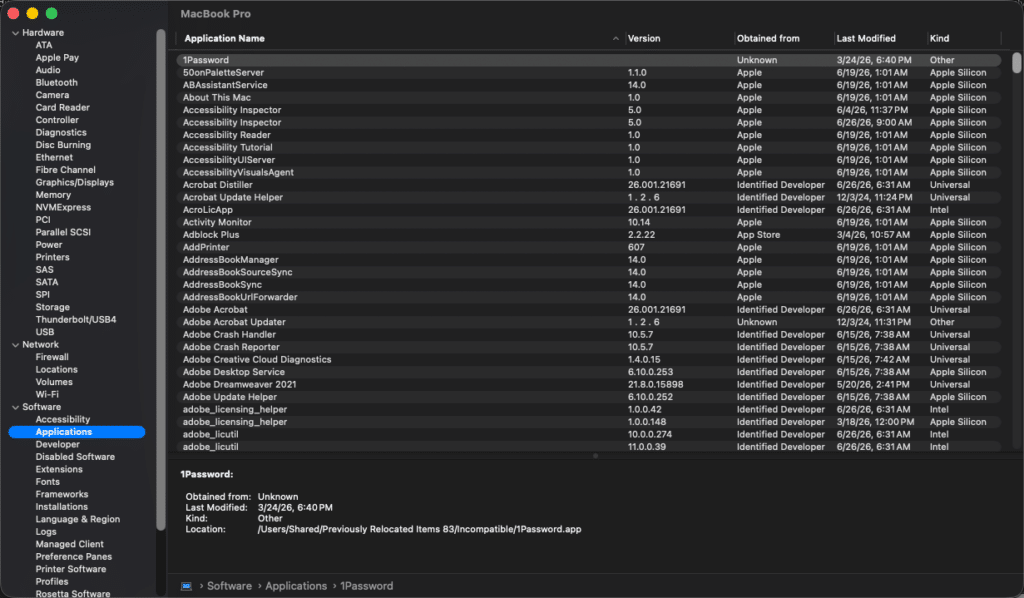The height and width of the screenshot is (598, 1024).
Task: Click the Application Name sort arrow indicator
Action: (x=615, y=39)
